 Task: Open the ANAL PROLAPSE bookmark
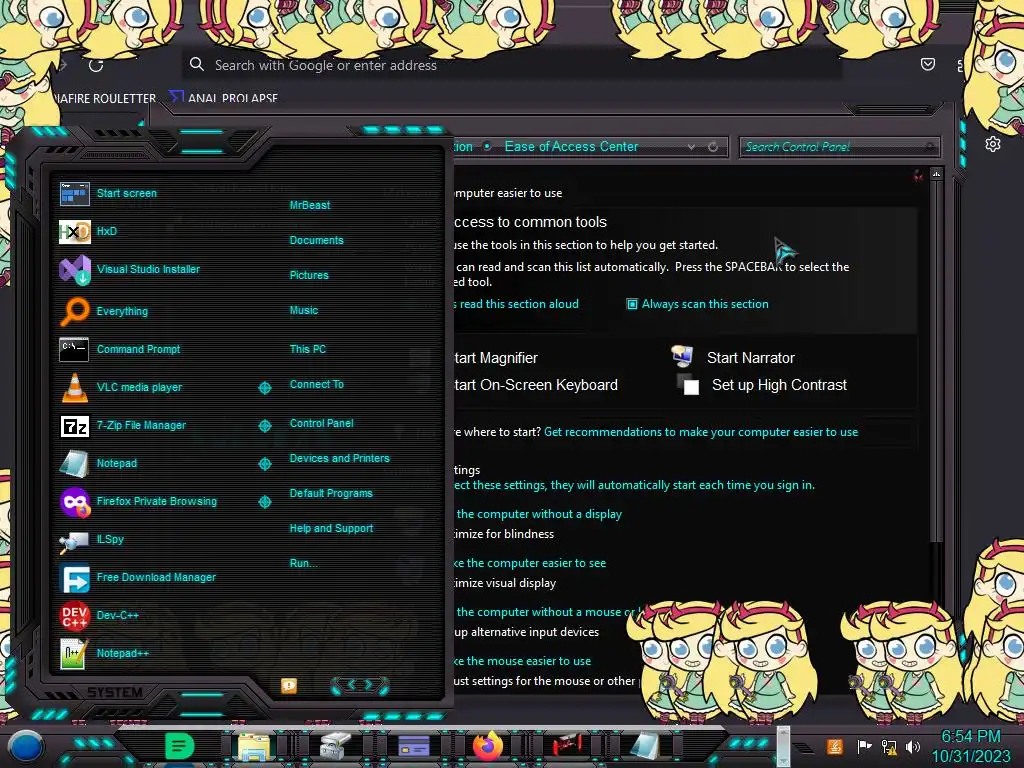coord(224,98)
